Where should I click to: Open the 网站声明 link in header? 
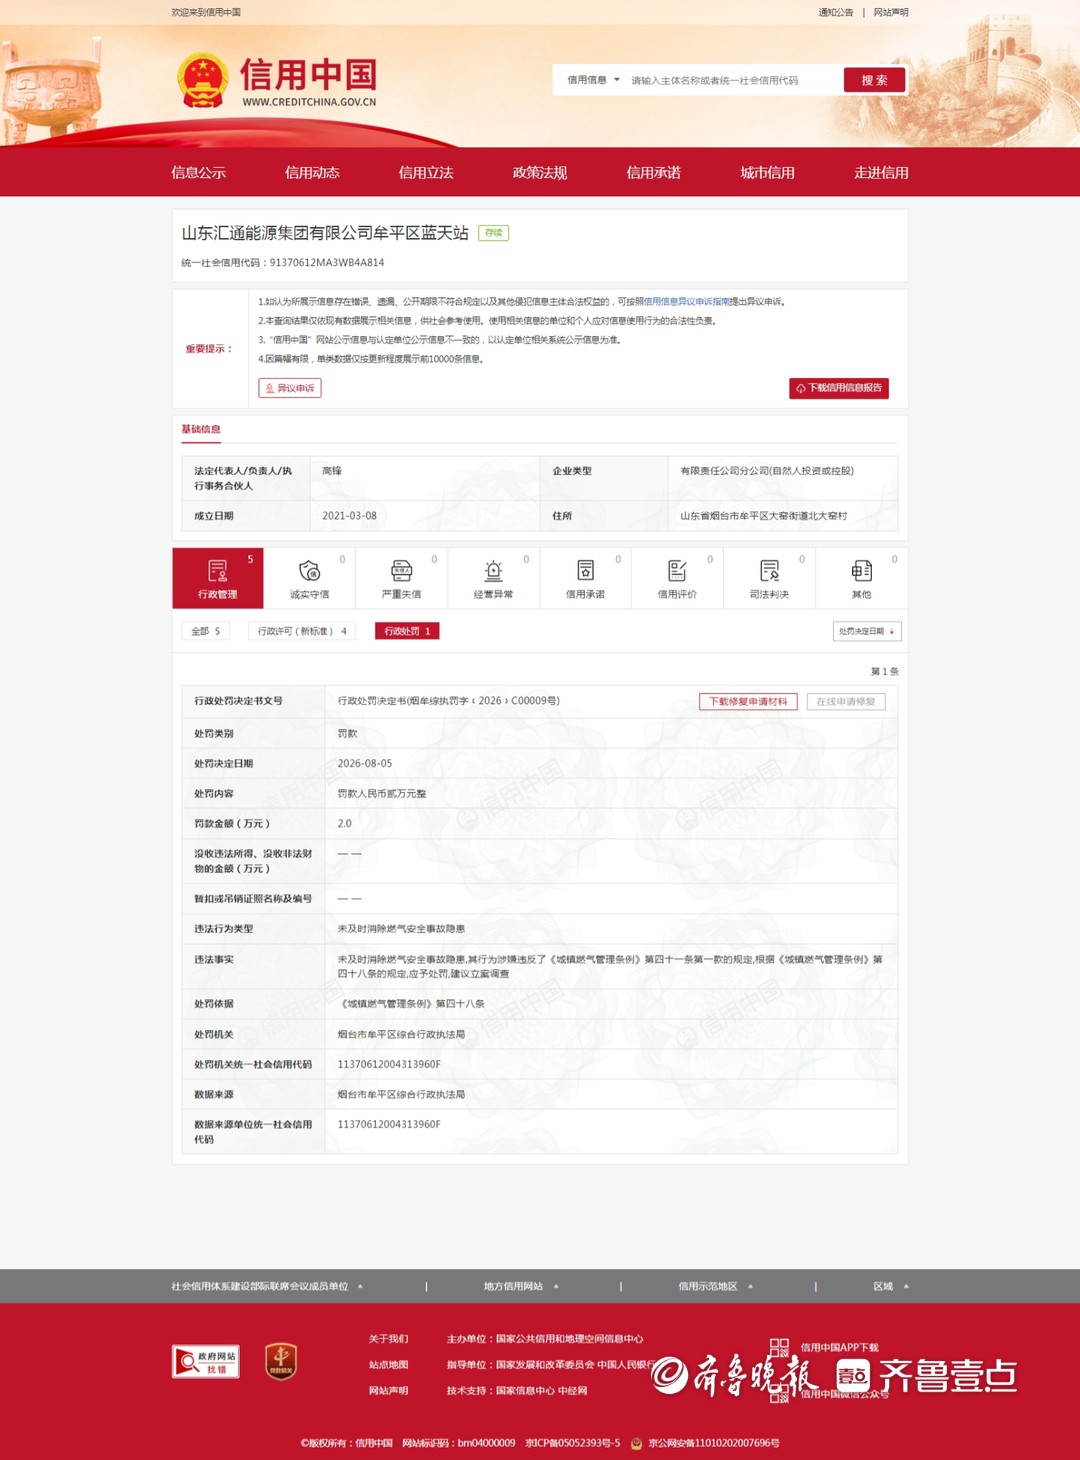pos(891,12)
